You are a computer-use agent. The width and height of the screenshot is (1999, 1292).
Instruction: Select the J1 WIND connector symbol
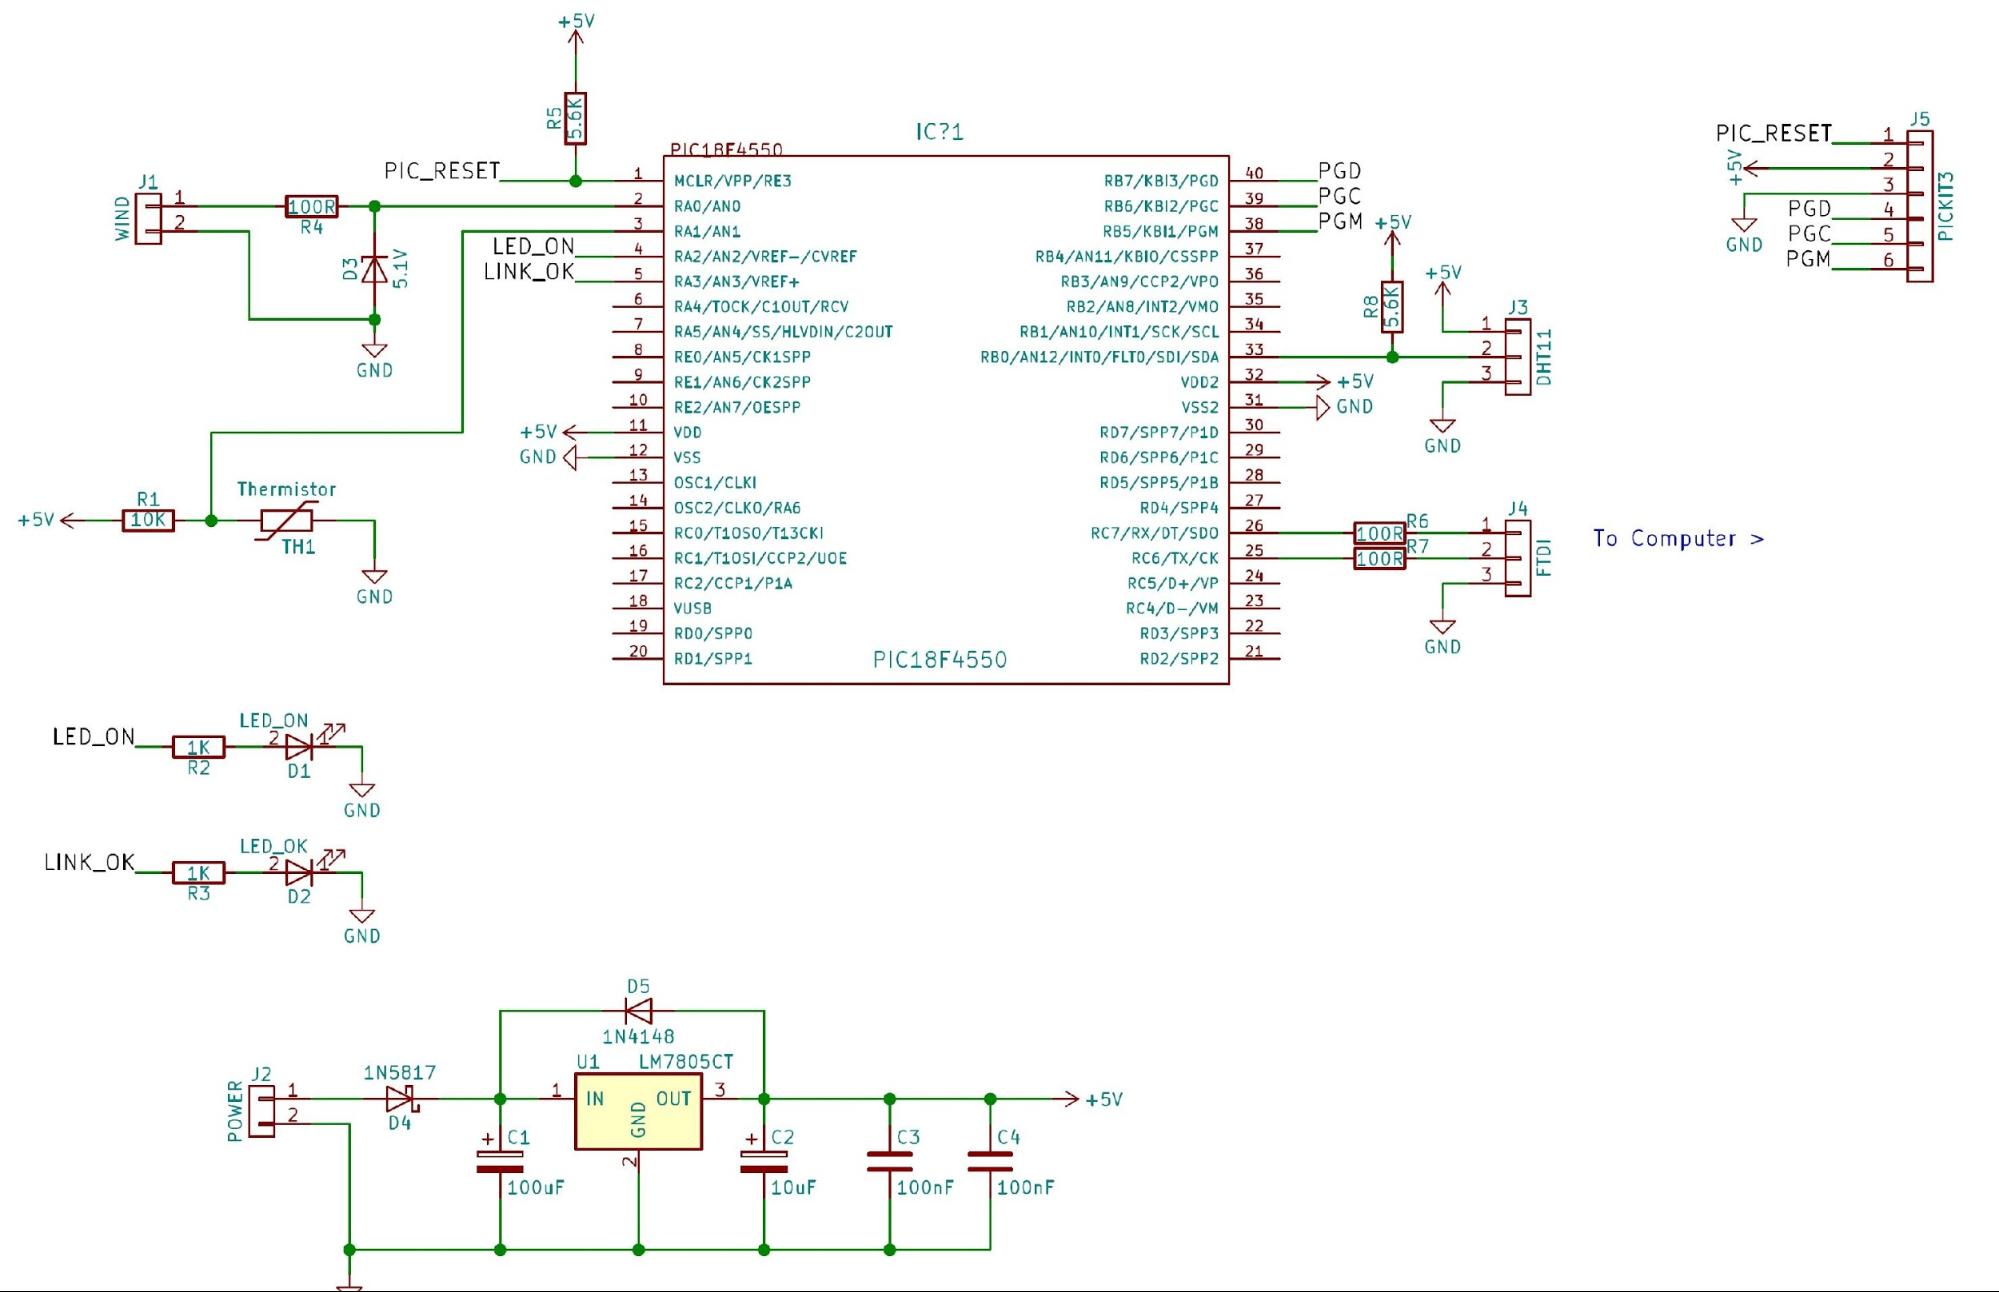click(x=148, y=219)
